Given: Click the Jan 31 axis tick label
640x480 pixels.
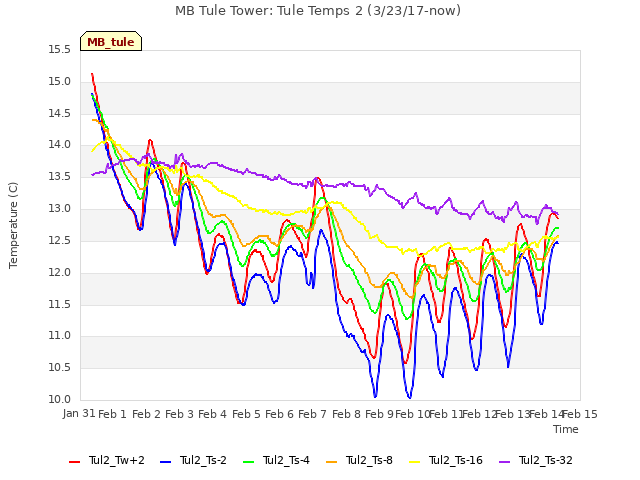Looking at the screenshot, I should pos(79,414).
